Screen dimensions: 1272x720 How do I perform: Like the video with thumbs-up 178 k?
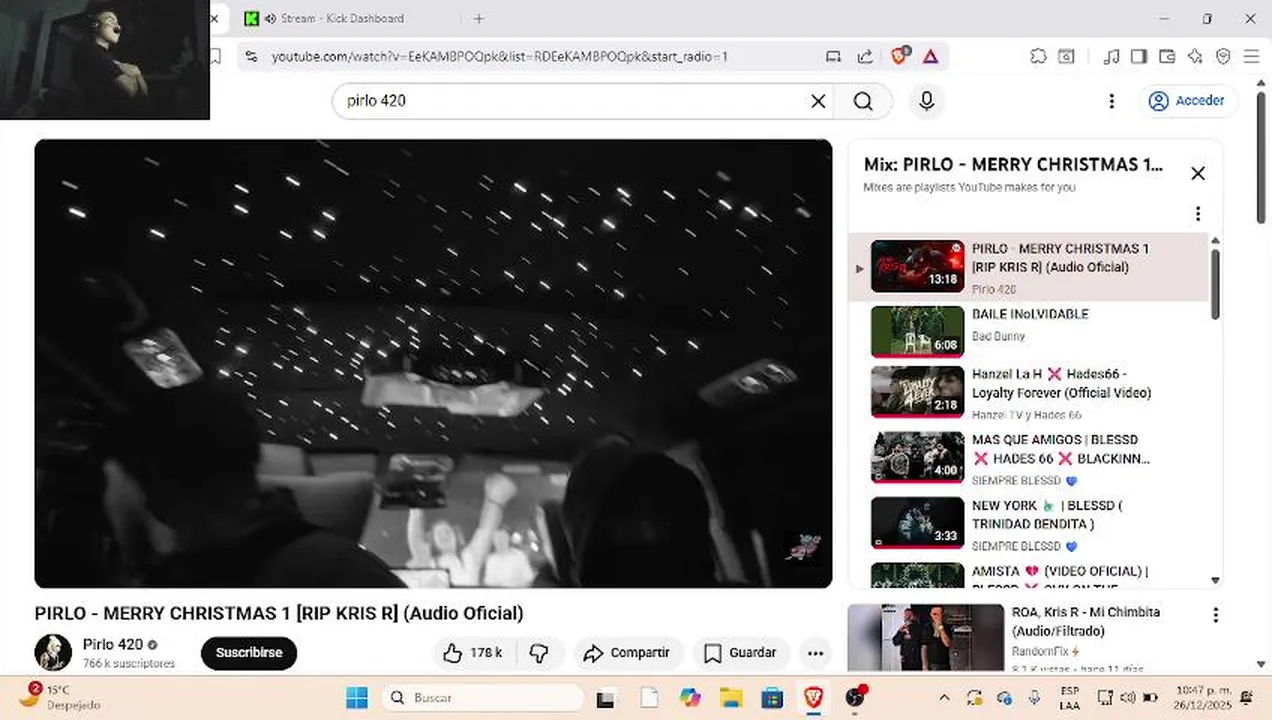[x=473, y=653]
